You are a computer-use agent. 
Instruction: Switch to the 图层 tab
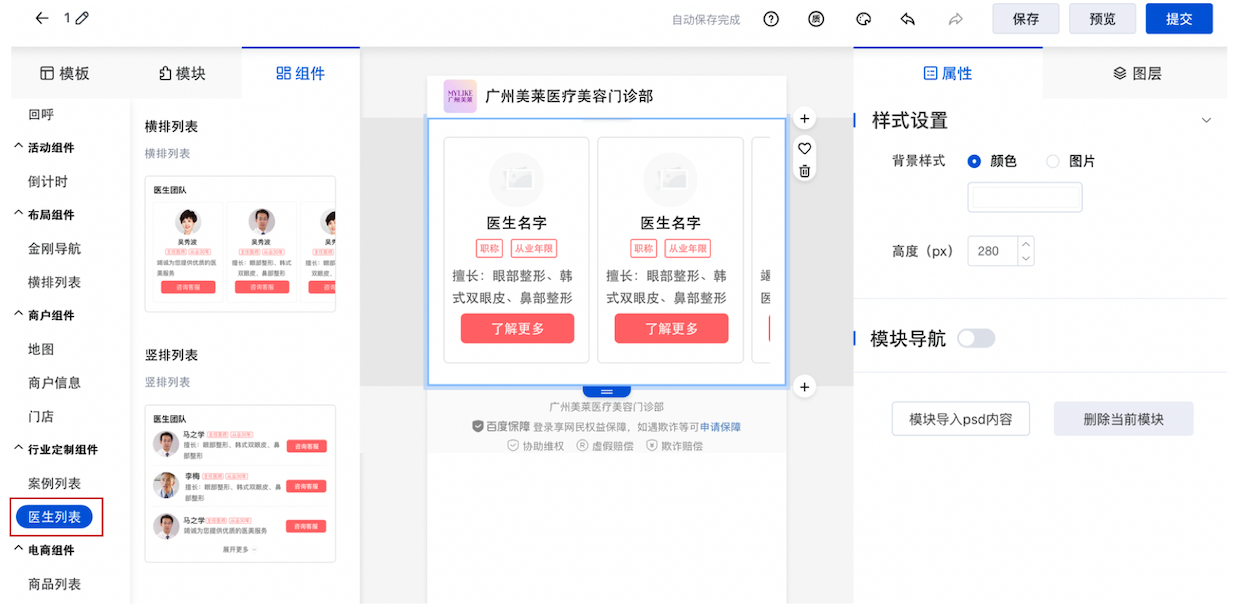point(1137,73)
